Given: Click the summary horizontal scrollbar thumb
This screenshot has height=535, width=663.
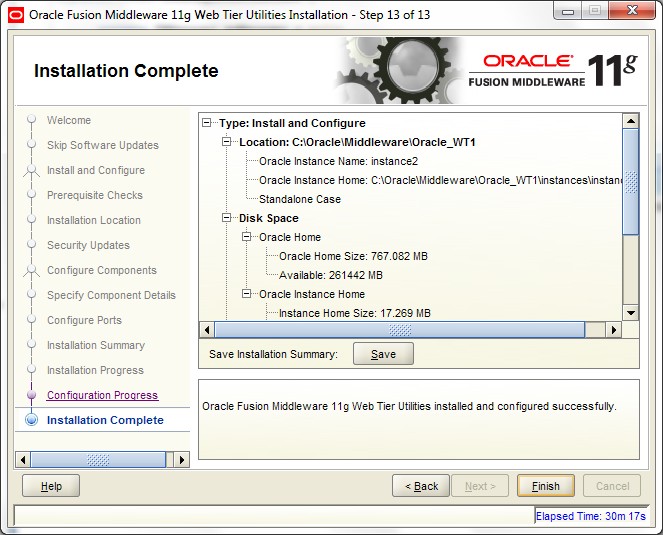Looking at the screenshot, I should (400, 329).
